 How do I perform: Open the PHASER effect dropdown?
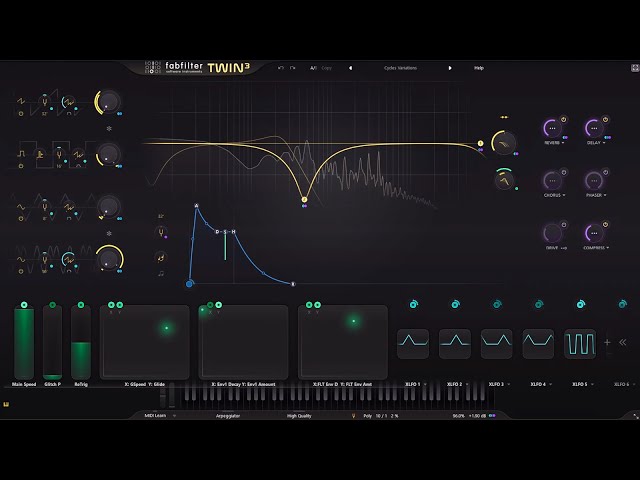(596, 196)
